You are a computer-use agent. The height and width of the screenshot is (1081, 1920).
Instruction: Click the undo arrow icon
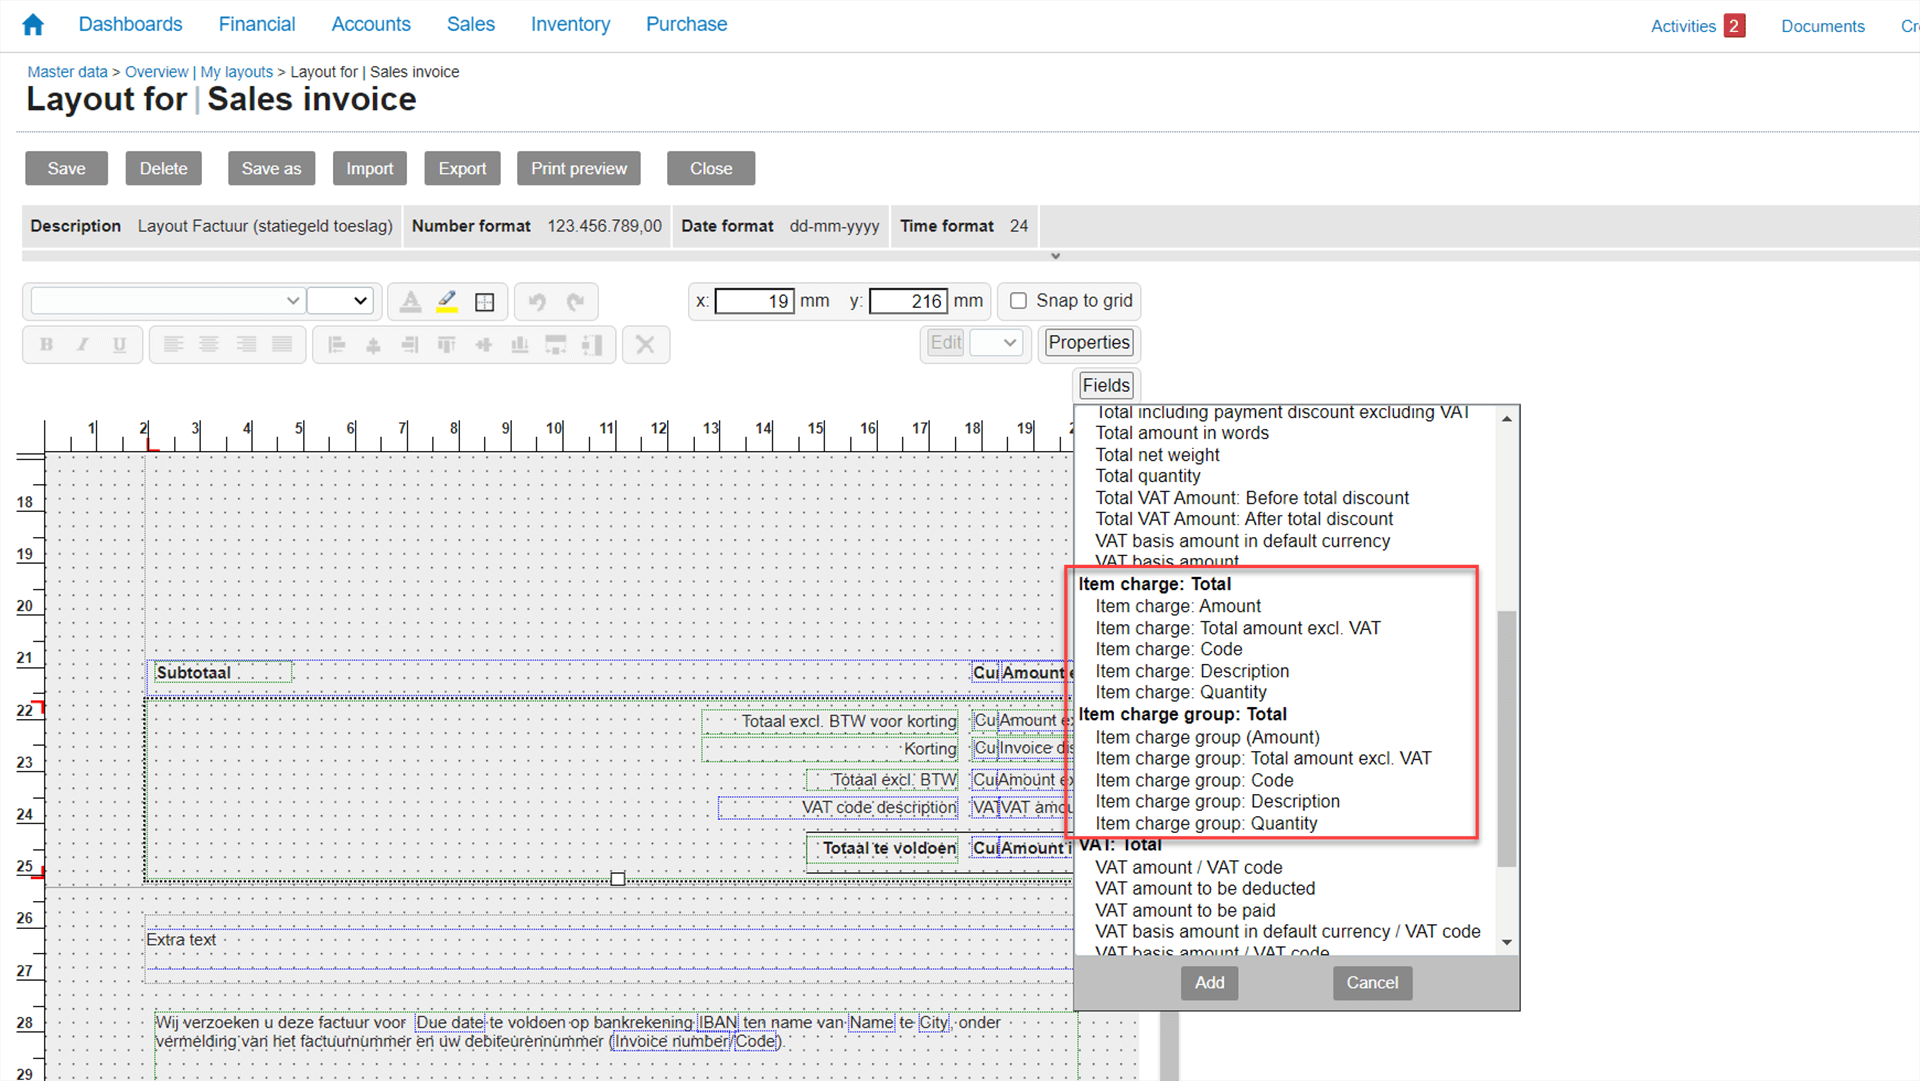(537, 302)
